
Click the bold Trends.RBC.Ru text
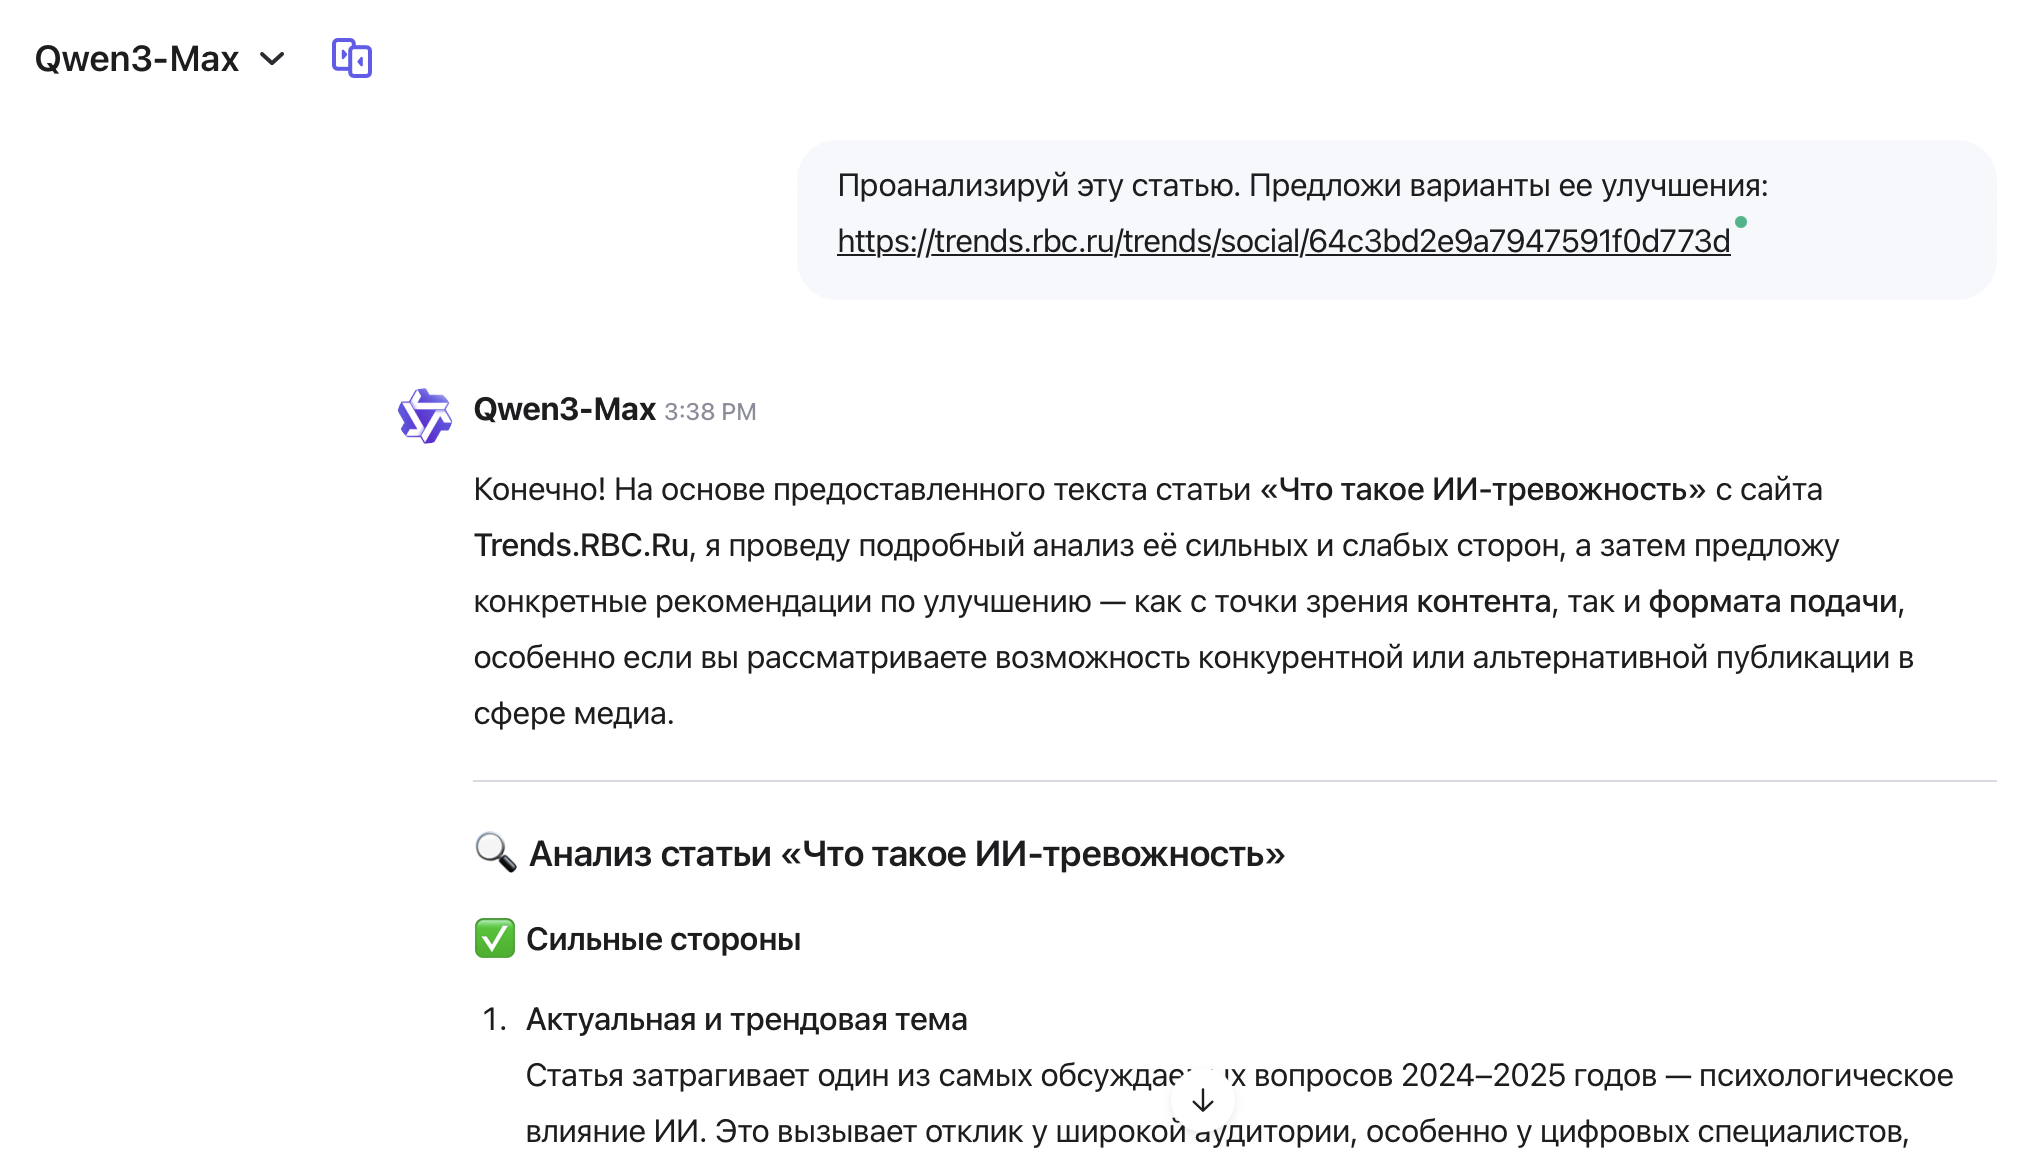click(581, 545)
